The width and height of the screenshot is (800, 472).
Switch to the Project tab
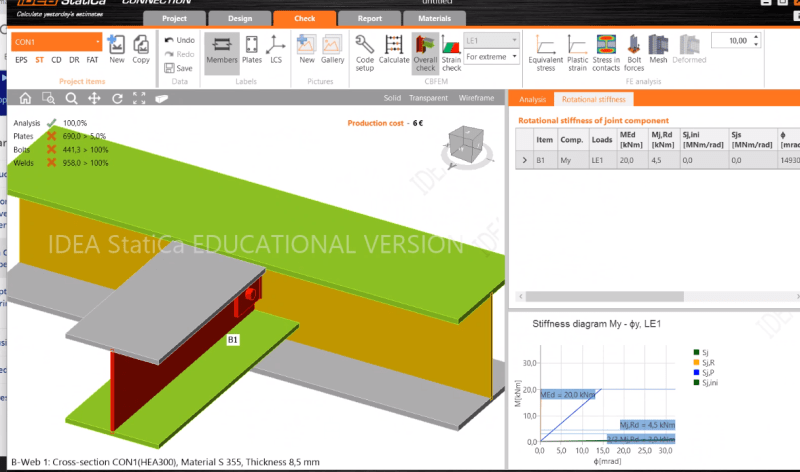(x=174, y=18)
